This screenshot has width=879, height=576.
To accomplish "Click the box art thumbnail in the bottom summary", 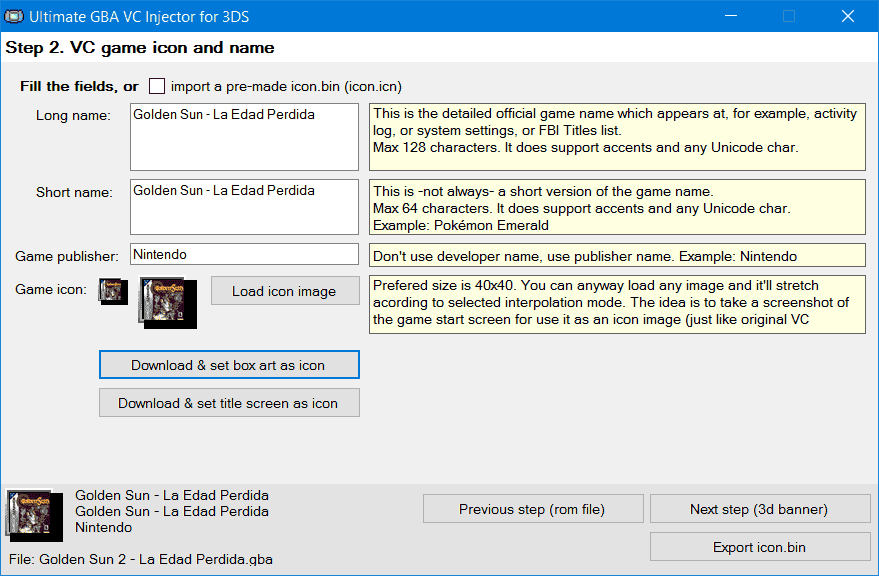I will tap(34, 515).
